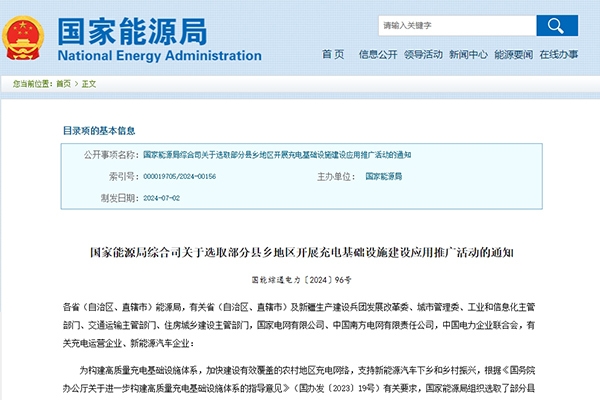Open the 首页 navigation menu item
This screenshot has width=600, height=400.
point(333,54)
